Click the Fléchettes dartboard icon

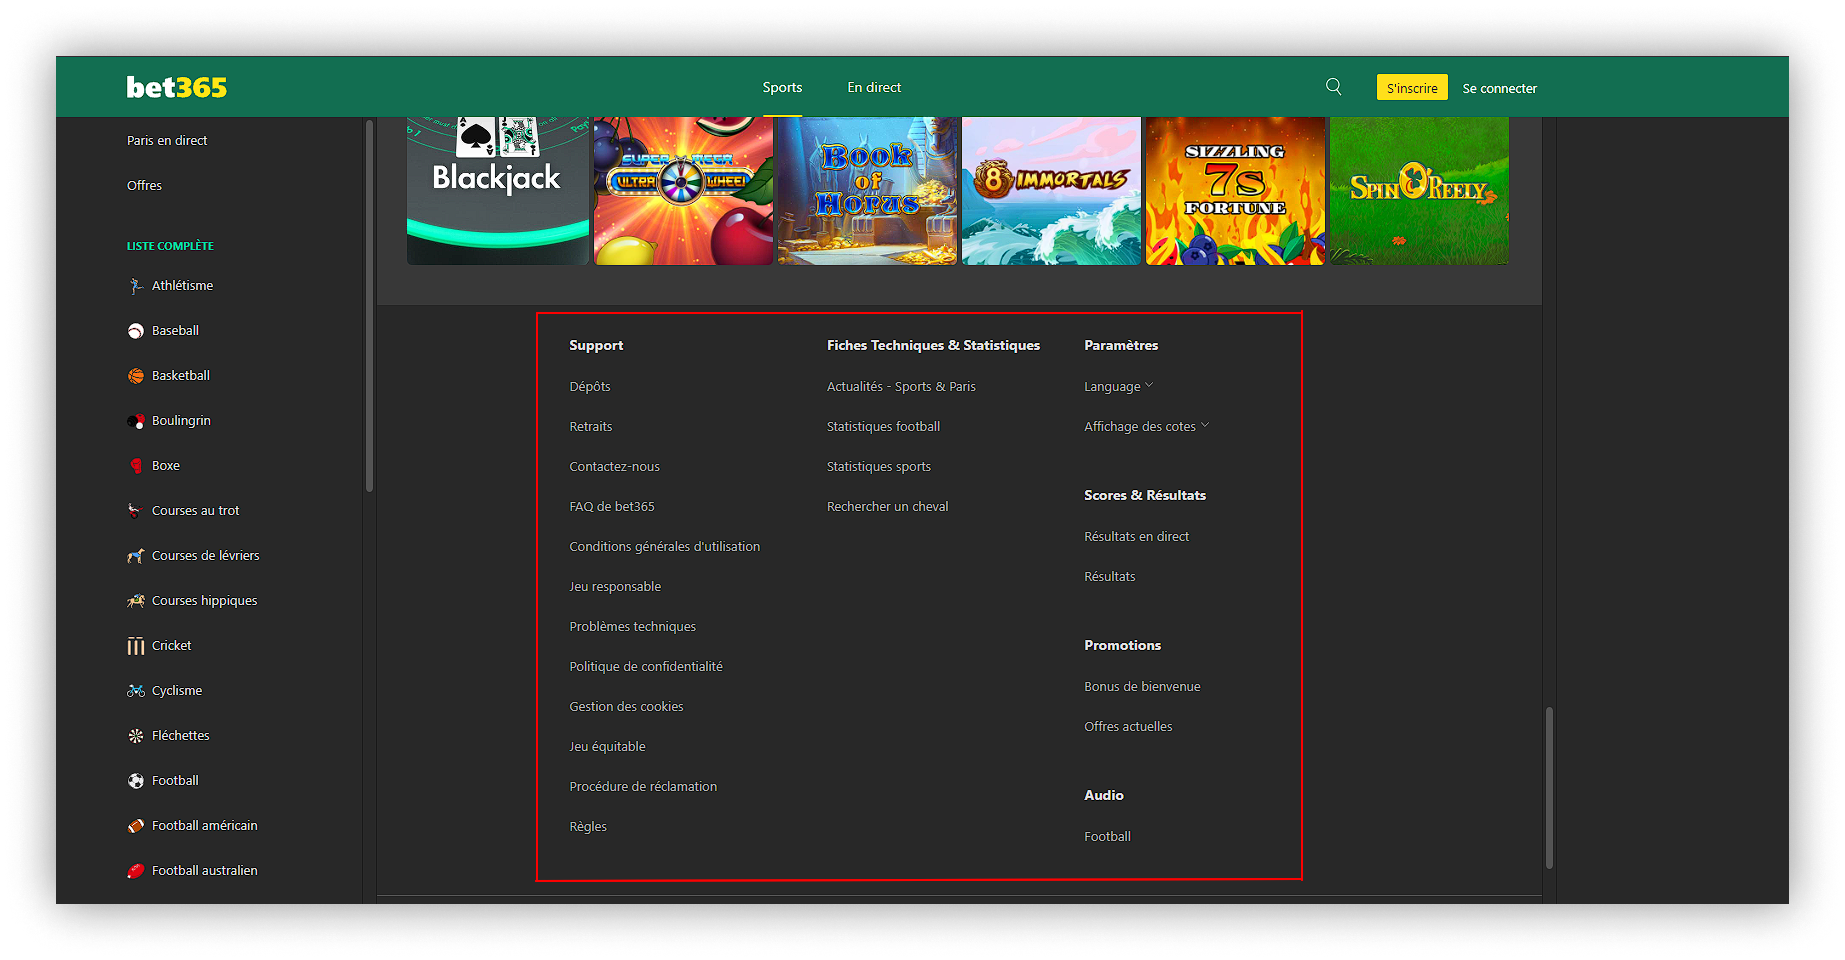coord(136,736)
